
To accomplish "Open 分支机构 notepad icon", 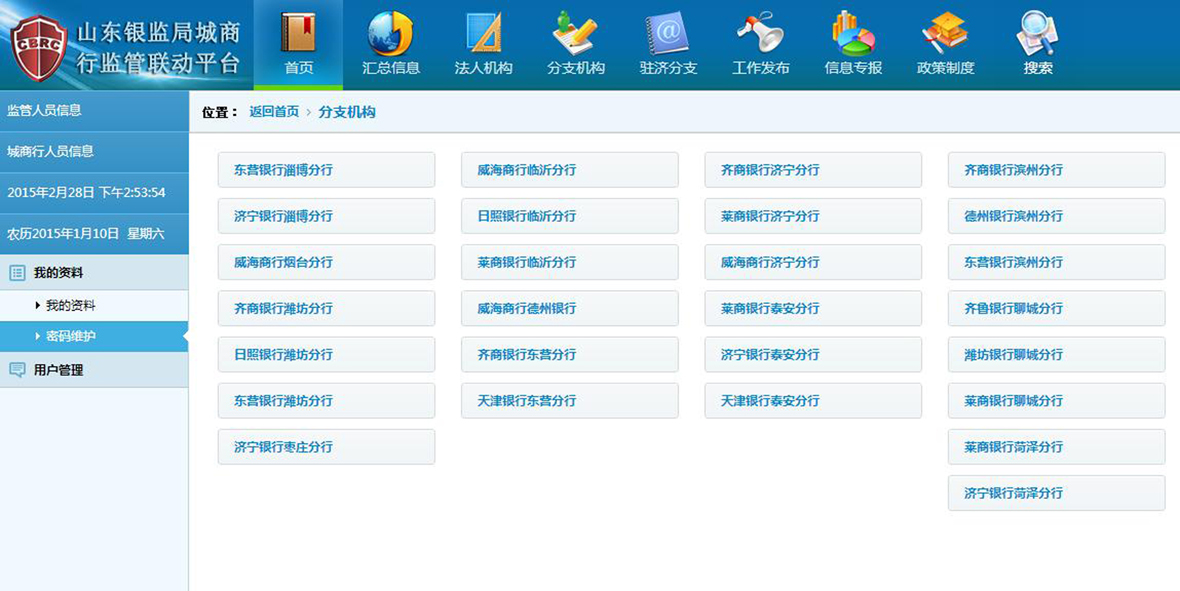I will [x=575, y=33].
